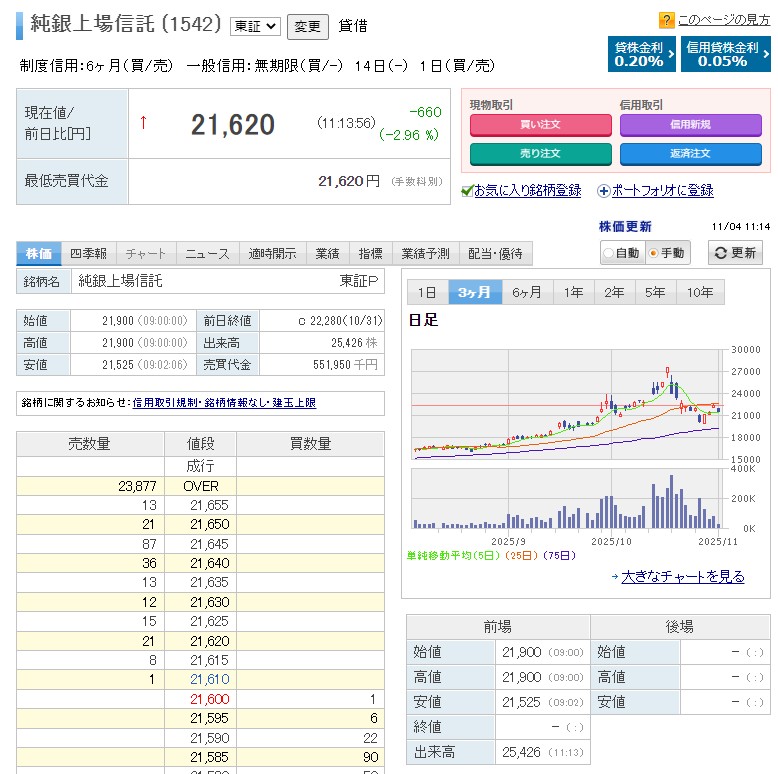The image size is (778, 774).
Task: Click the refresh arrows icon in 更新 button
Action: click(721, 253)
